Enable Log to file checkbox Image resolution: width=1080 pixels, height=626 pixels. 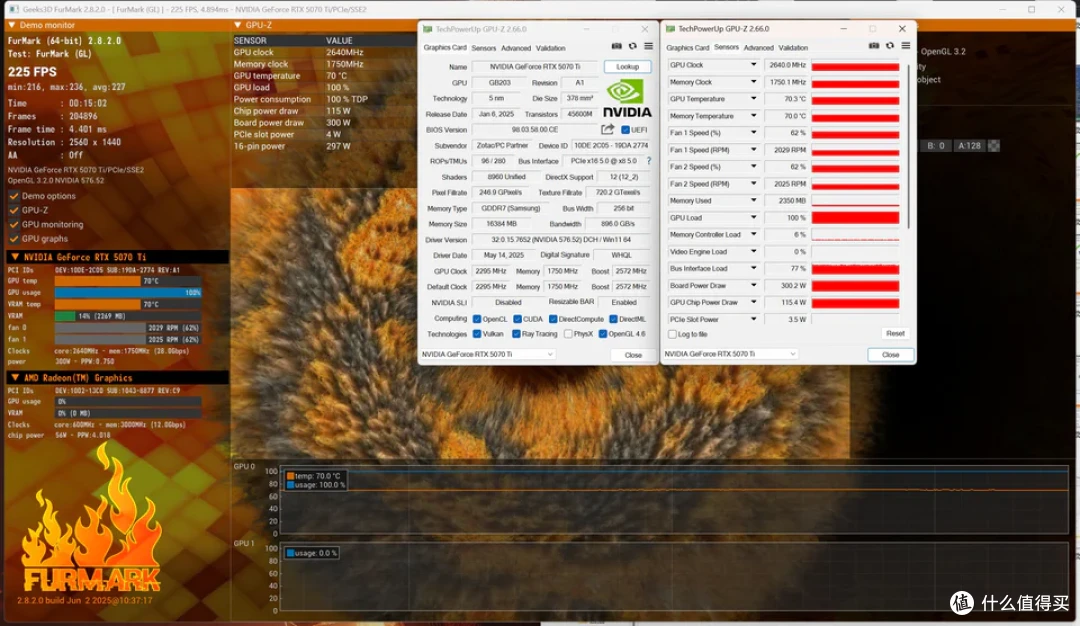672,334
